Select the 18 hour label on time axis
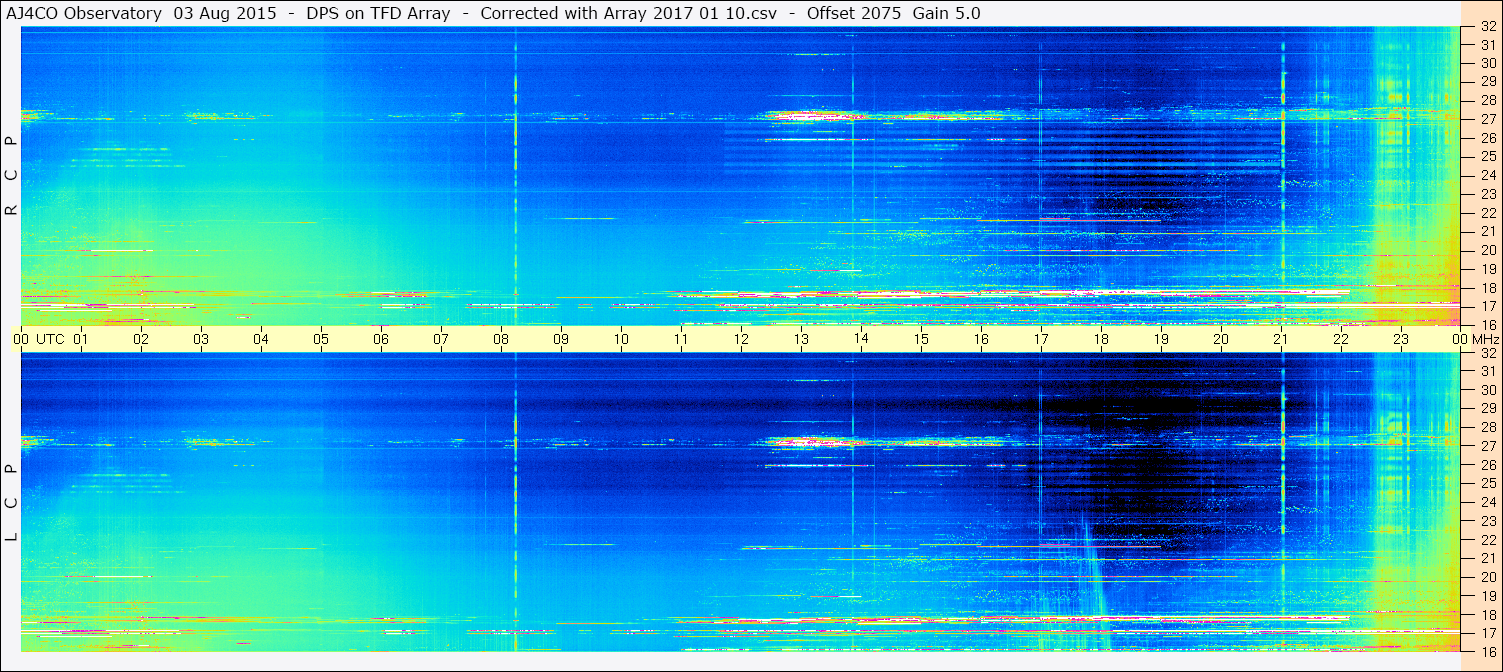1503x672 pixels. pyautogui.click(x=1101, y=339)
